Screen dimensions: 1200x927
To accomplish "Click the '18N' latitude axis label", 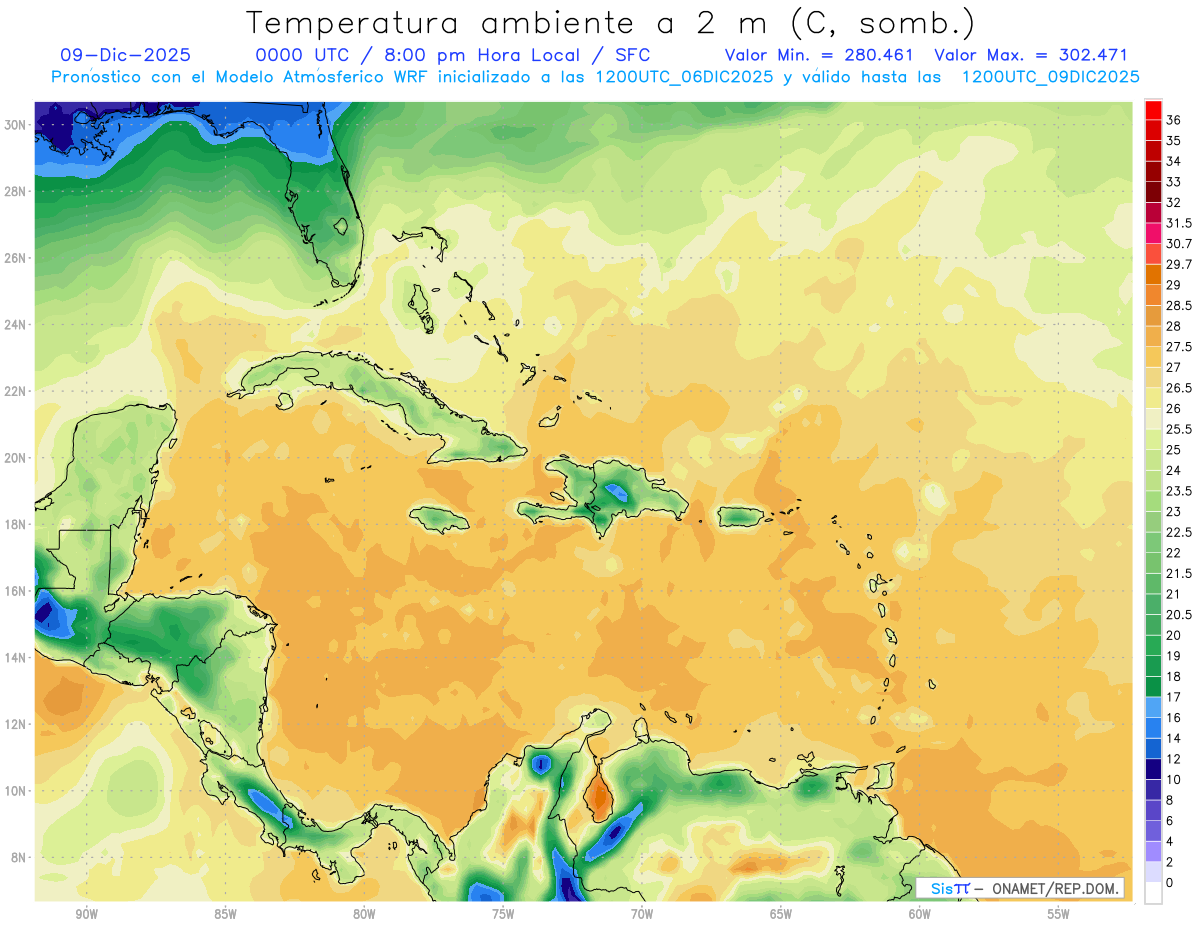I will coord(17,524).
